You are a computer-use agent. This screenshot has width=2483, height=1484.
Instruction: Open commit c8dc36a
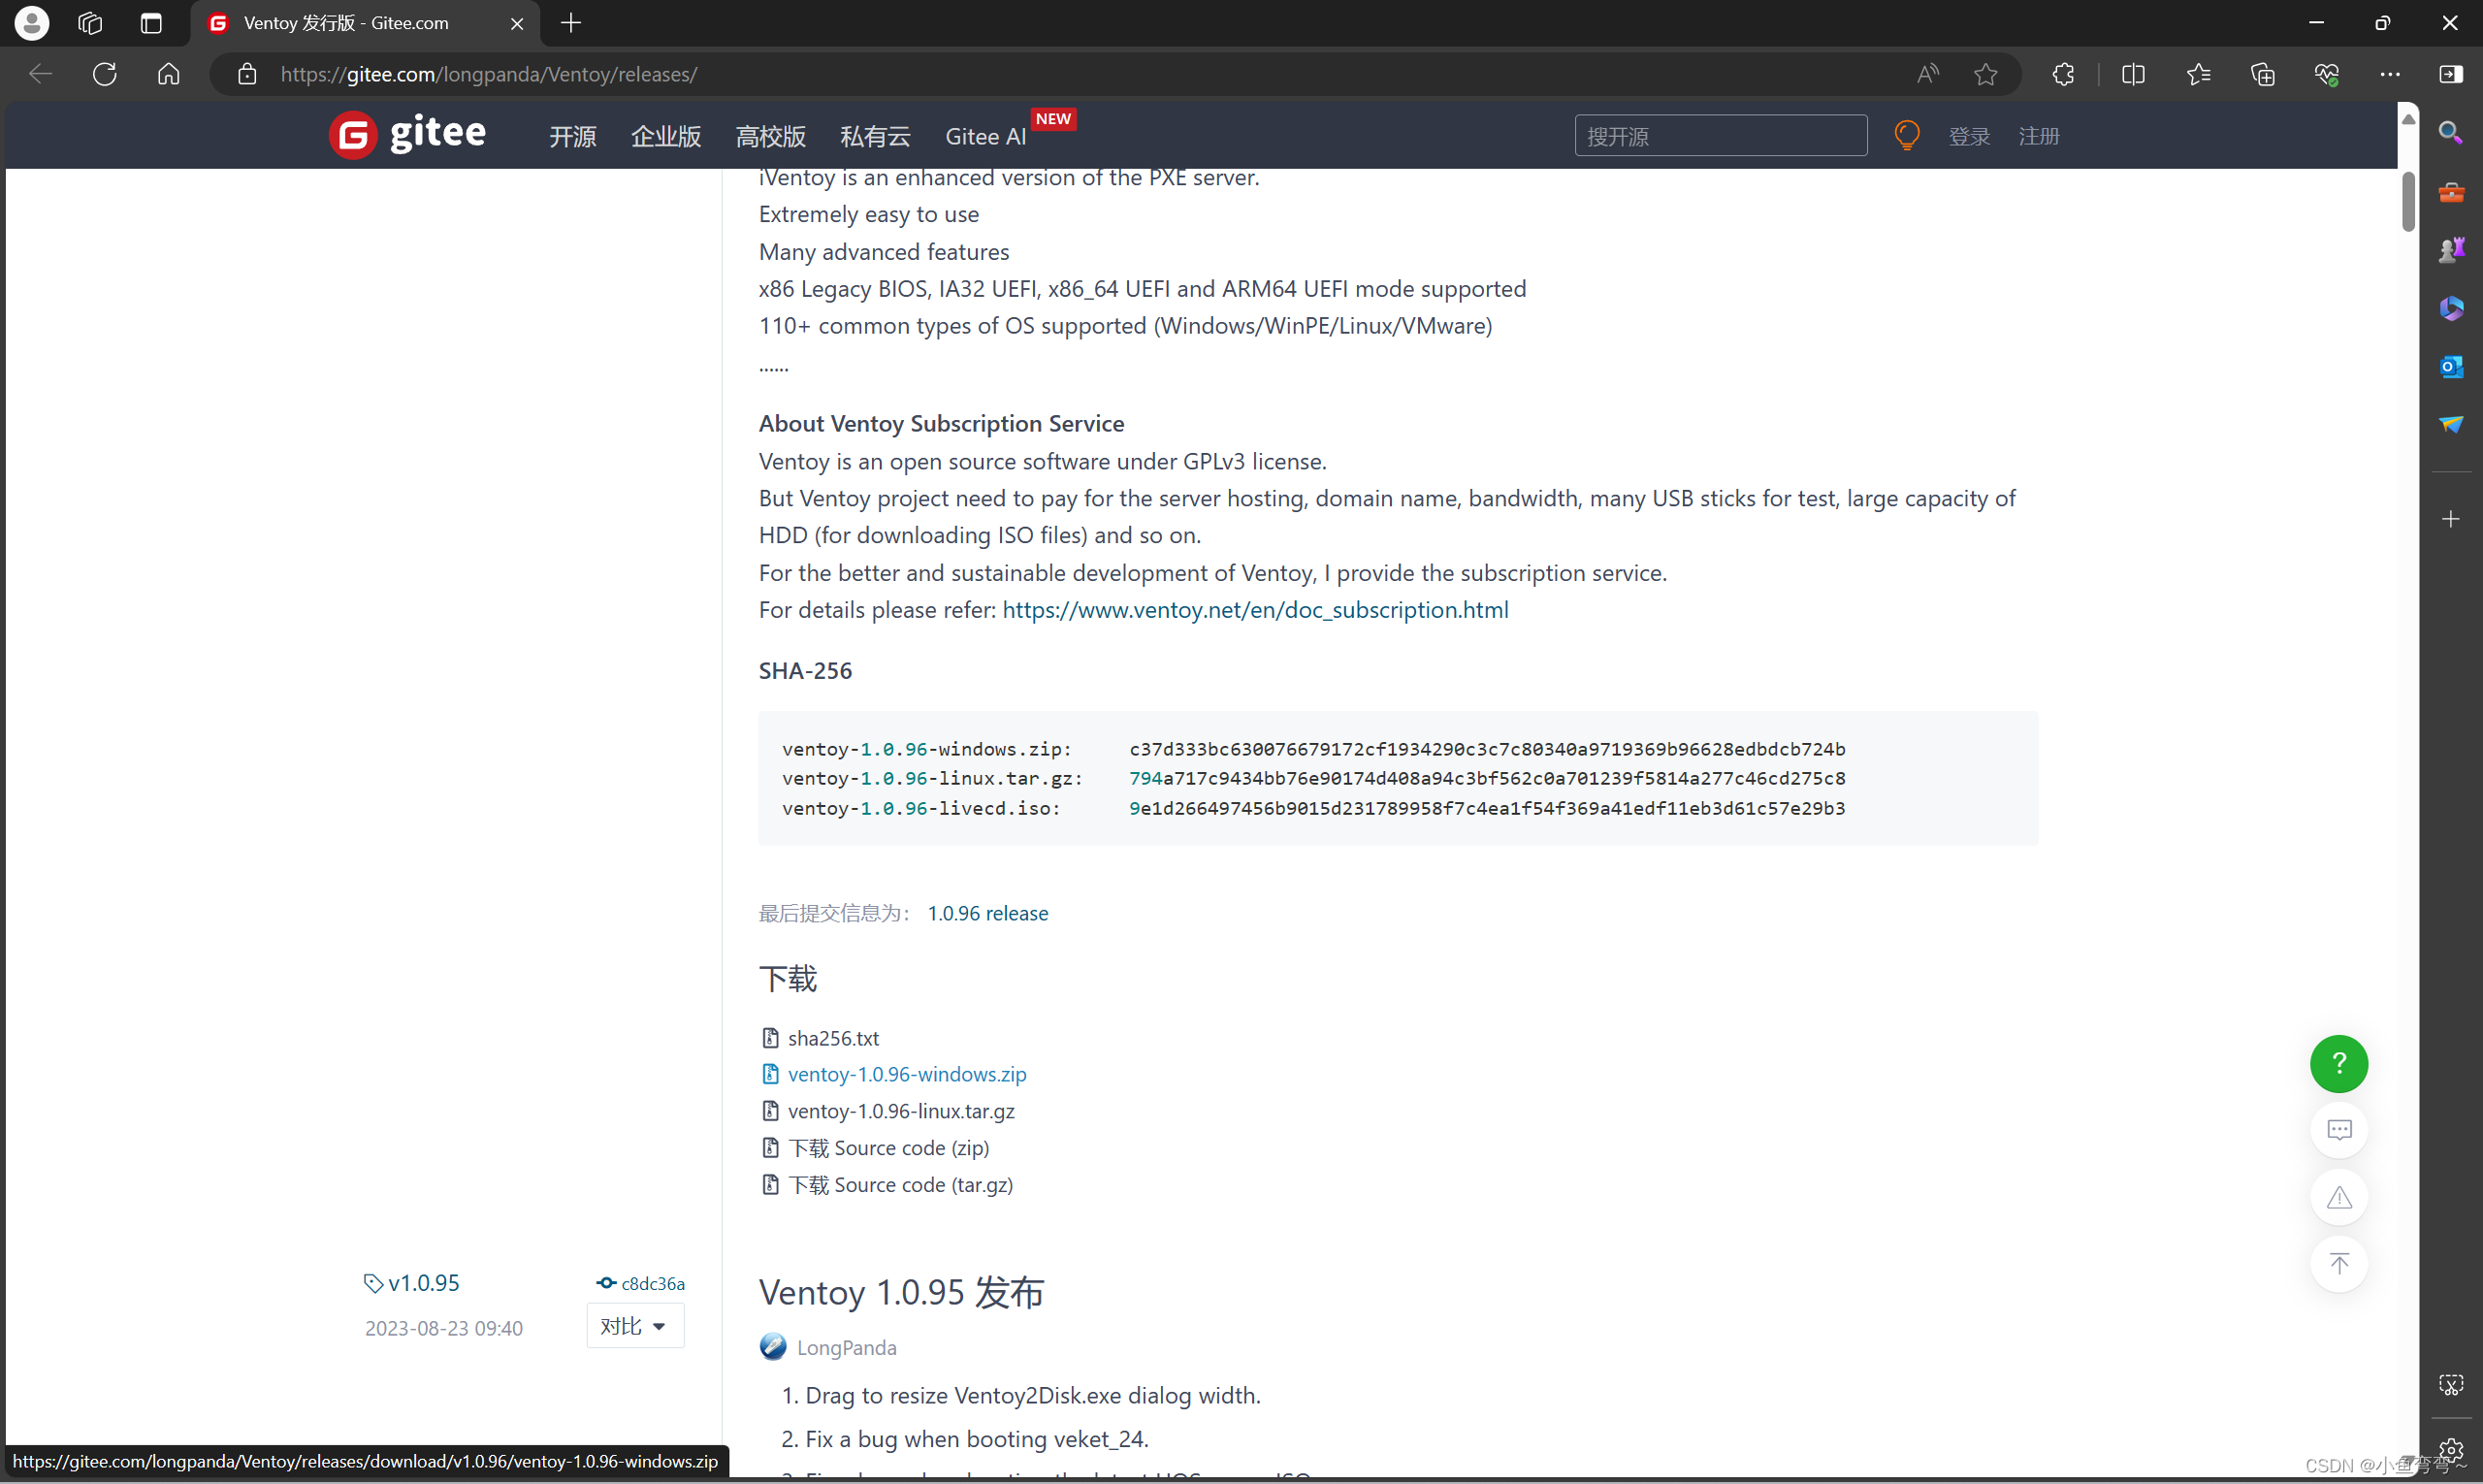pyautogui.click(x=653, y=1284)
